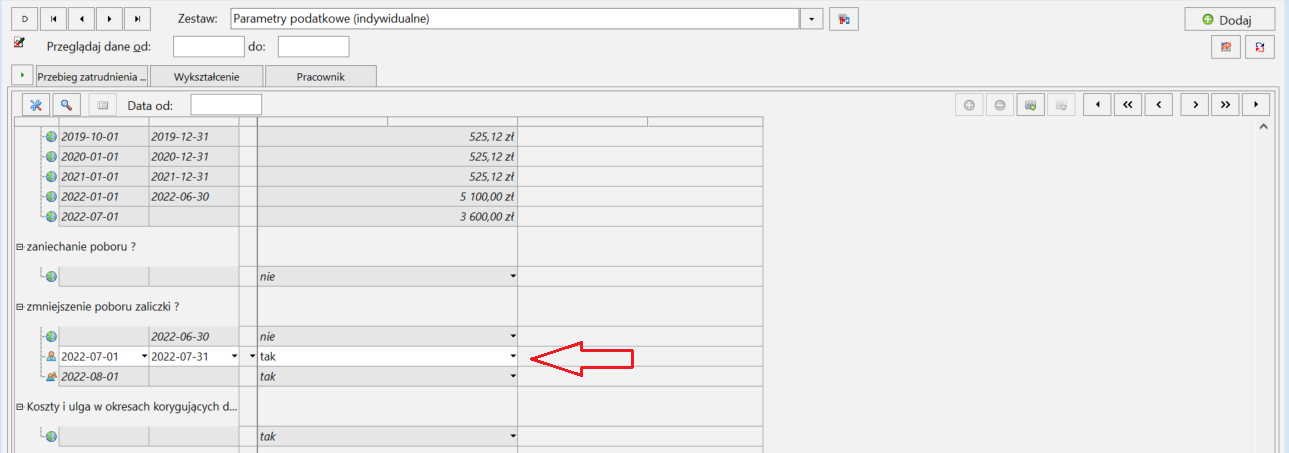Click the 'D' button in the top navigation bar
Image resolution: width=1289 pixels, height=453 pixels.
[x=25, y=19]
